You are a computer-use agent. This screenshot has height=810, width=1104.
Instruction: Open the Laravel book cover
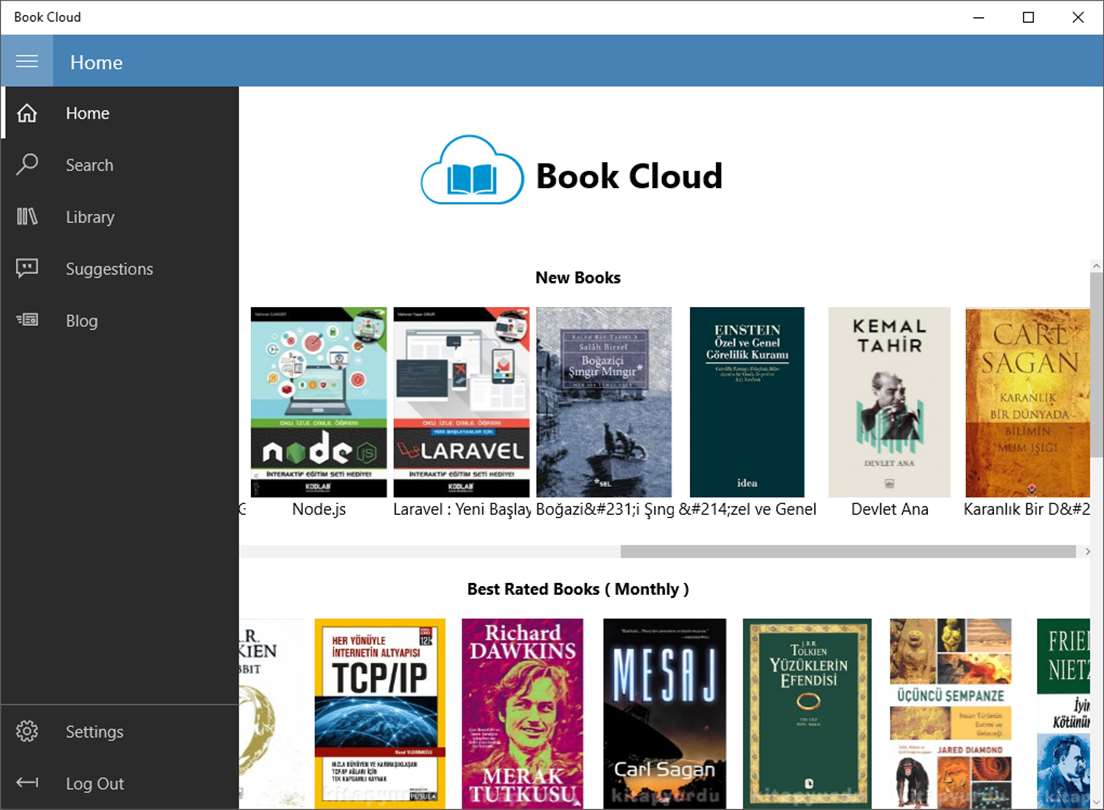[461, 402]
